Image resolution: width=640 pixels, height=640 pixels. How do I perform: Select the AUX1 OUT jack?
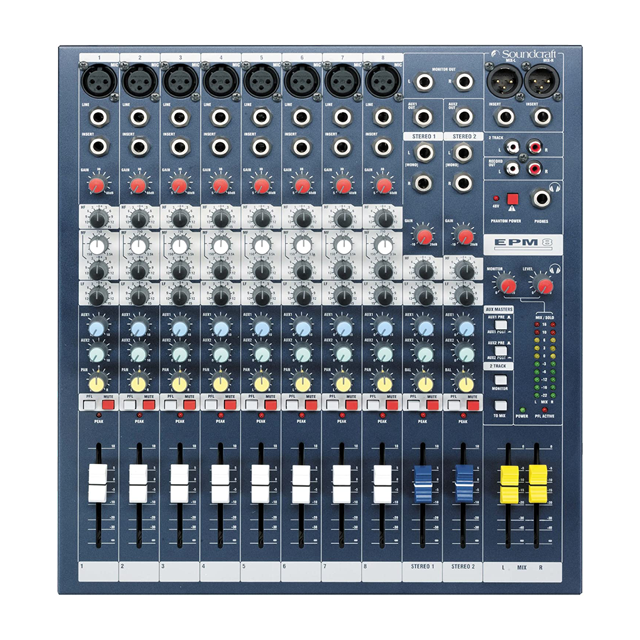[423, 117]
